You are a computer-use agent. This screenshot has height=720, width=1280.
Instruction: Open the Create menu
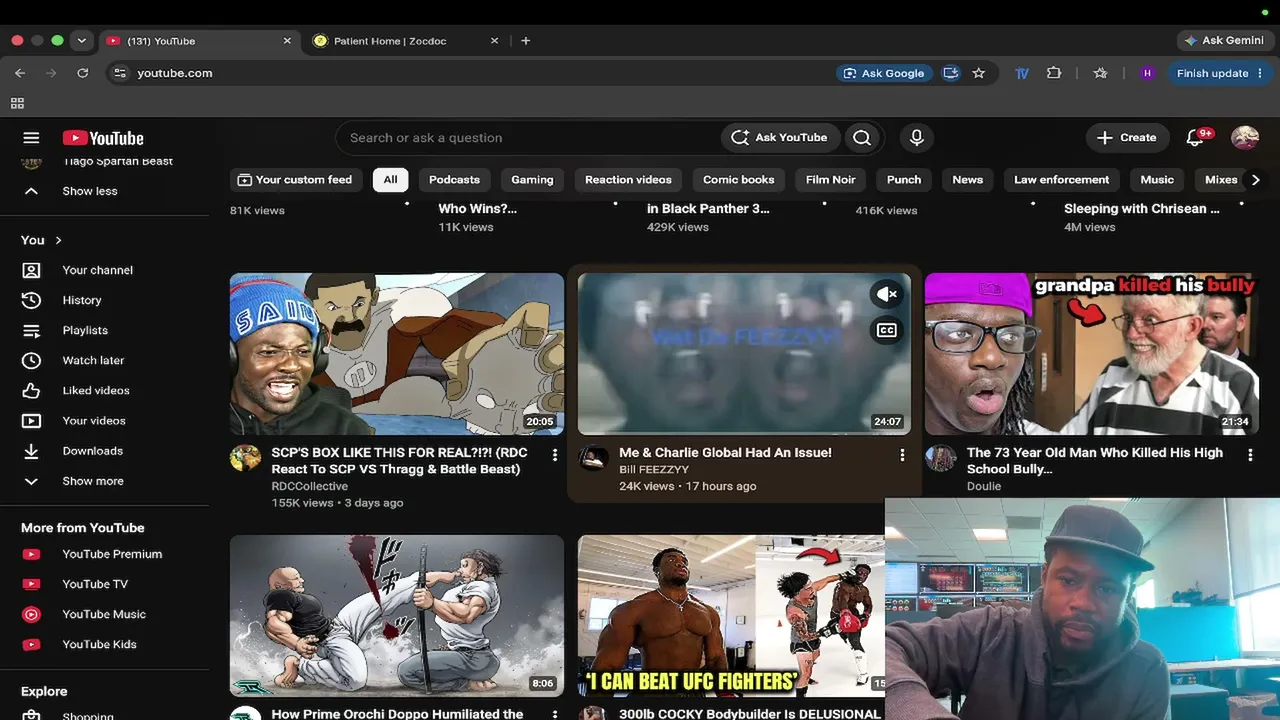[x=1126, y=138]
